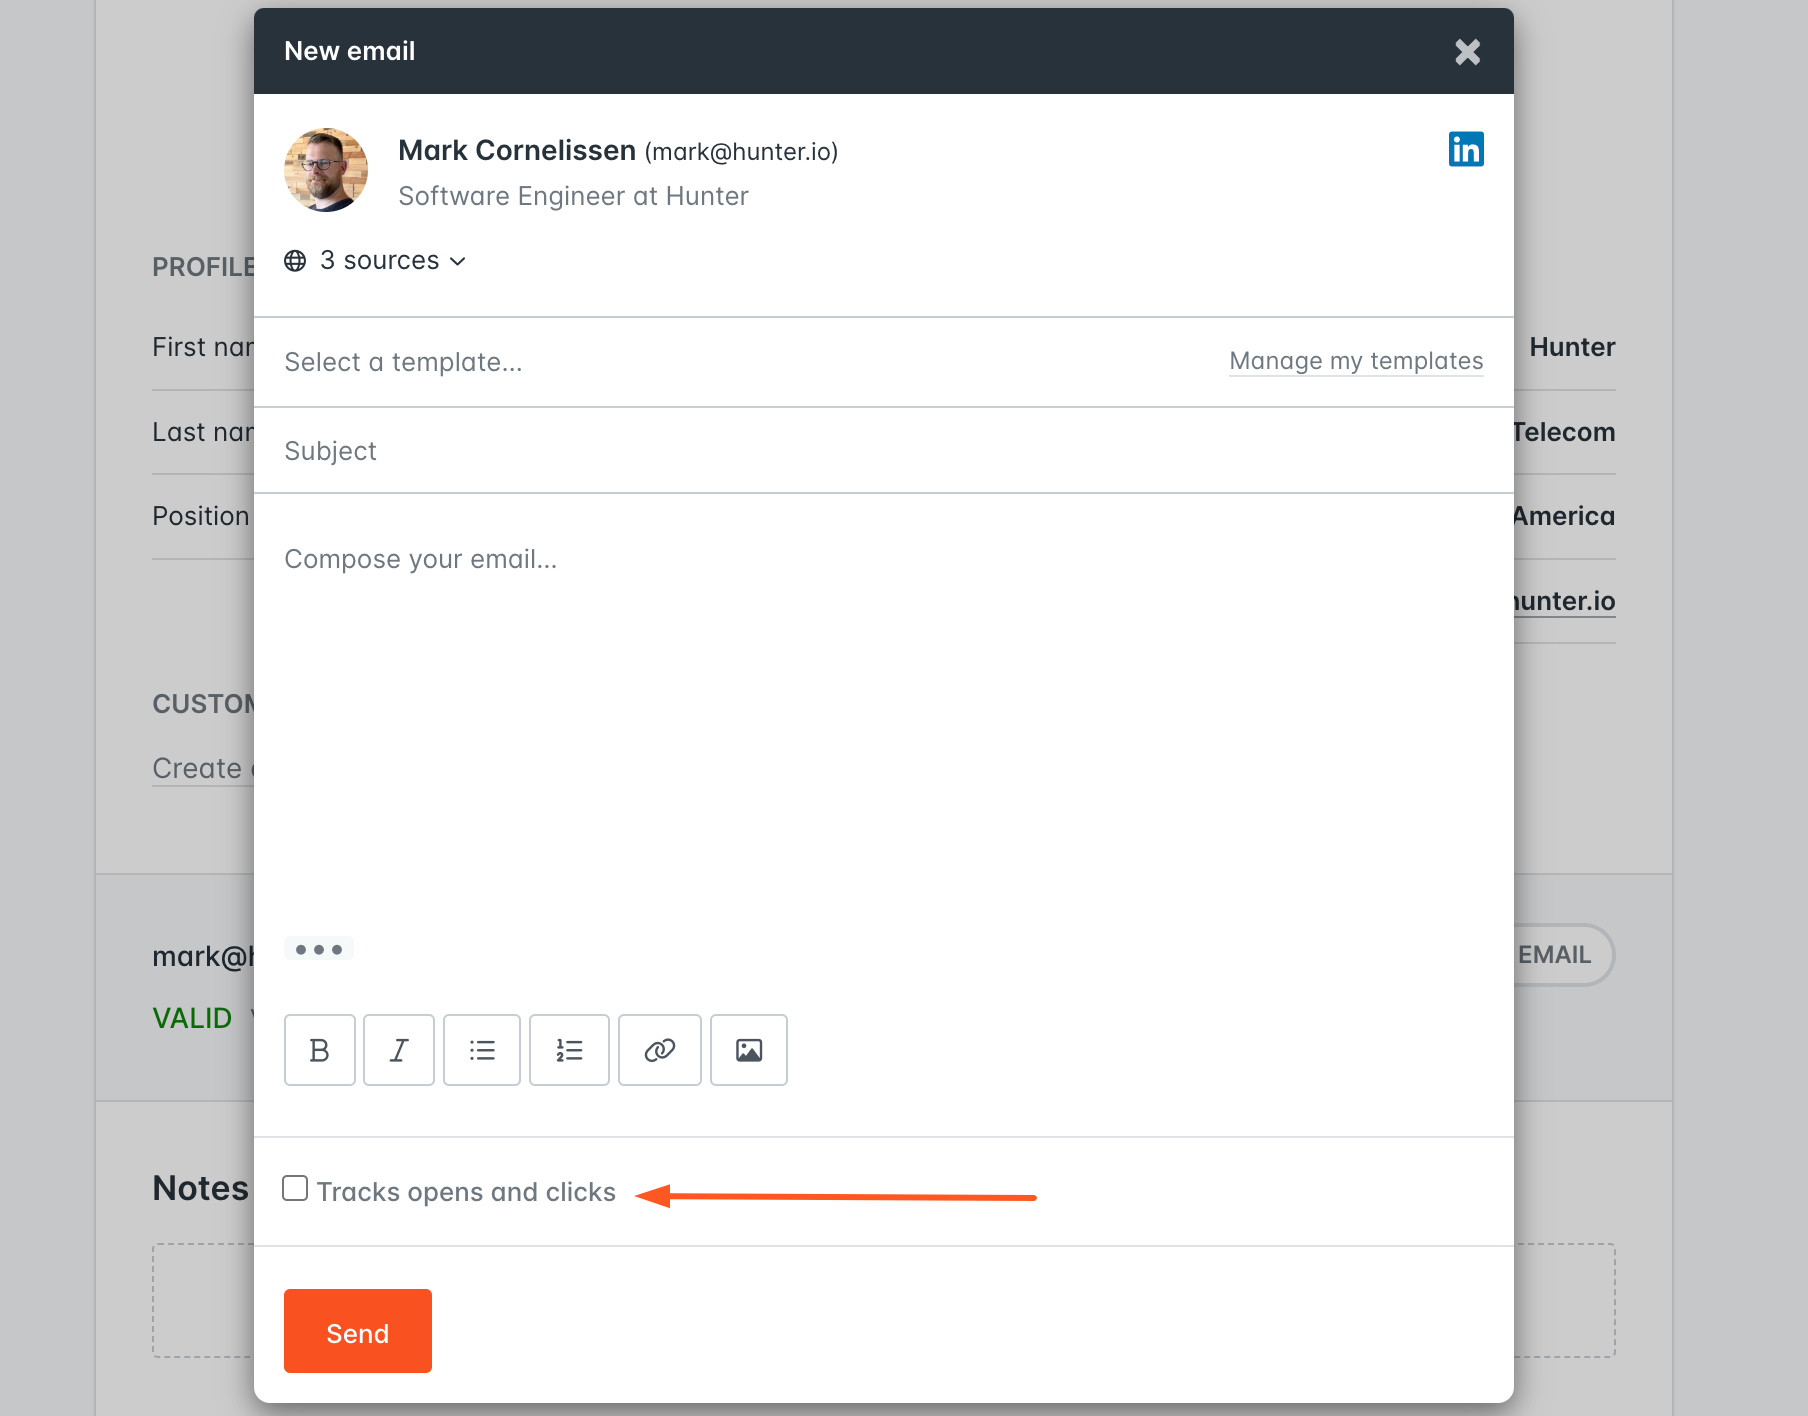Open the hunter.io link in the background page

(1564, 601)
